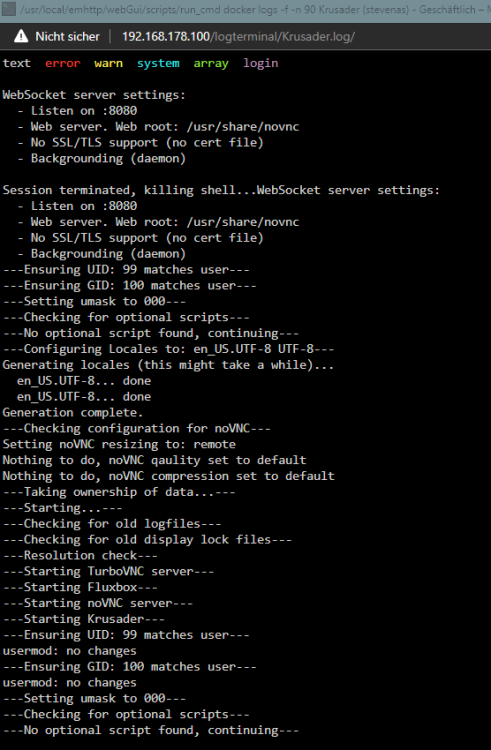Click the 'Session terminated, killing shell' line
Image resolution: width=491 pixels, height=750 pixels.
221,190
